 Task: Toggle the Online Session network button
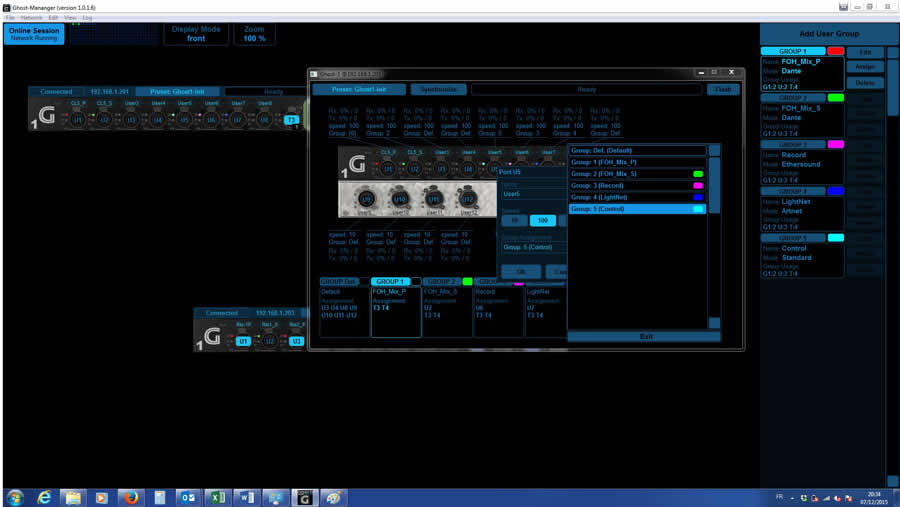pos(34,34)
